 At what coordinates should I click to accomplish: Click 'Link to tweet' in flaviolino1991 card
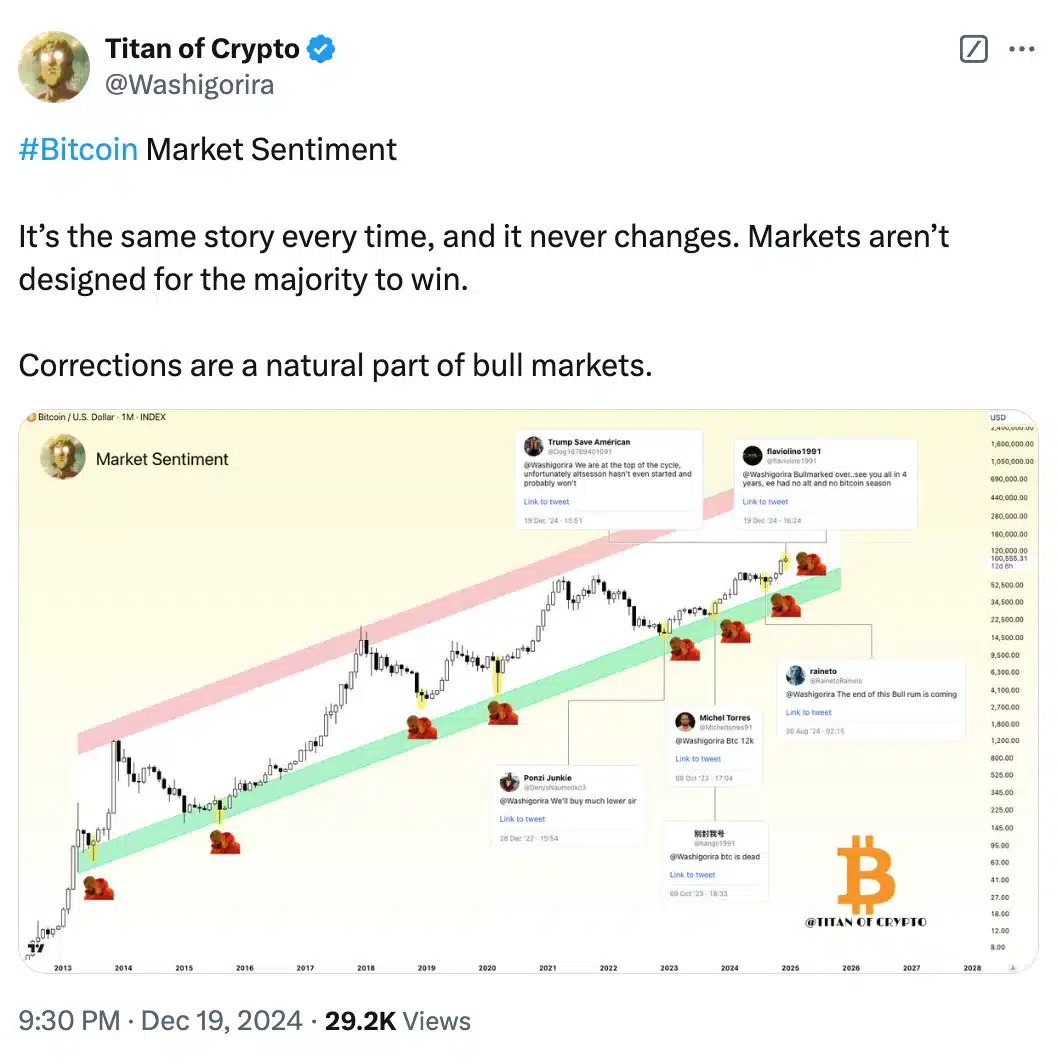(x=765, y=502)
